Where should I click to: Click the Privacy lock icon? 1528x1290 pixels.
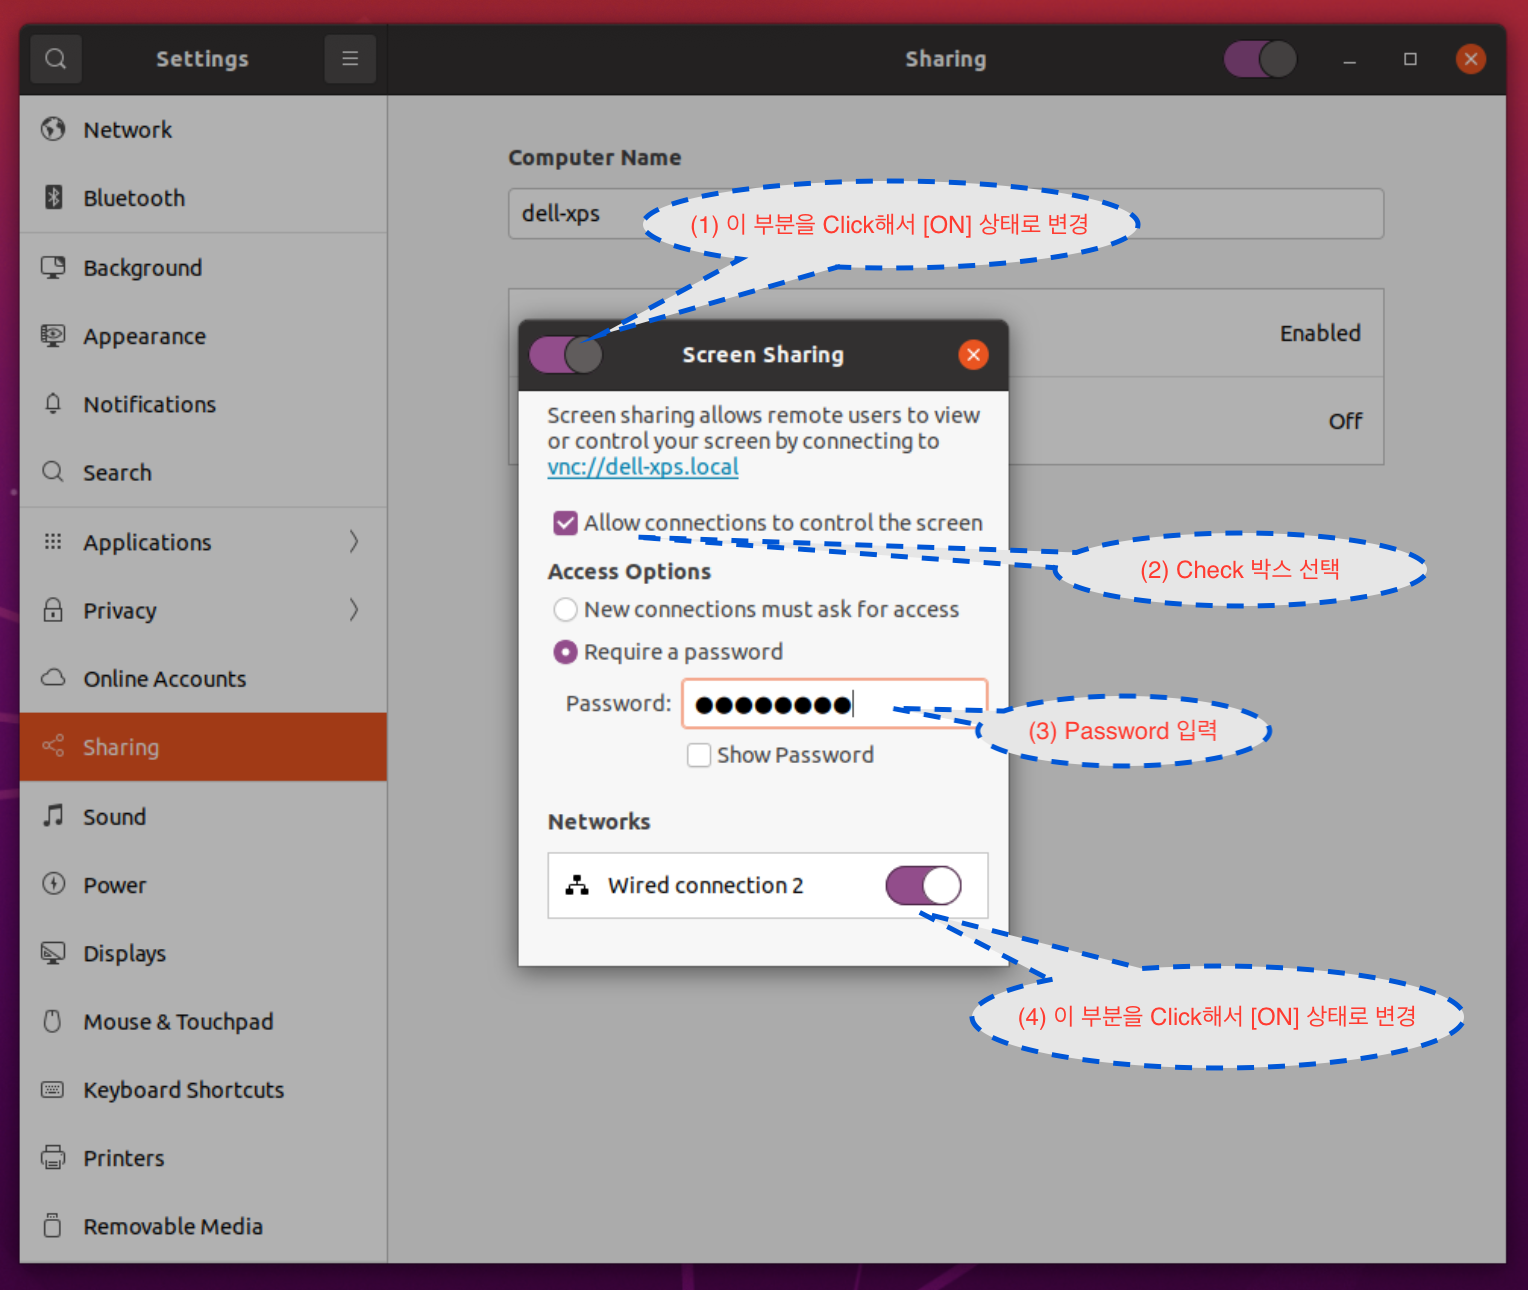click(x=53, y=609)
